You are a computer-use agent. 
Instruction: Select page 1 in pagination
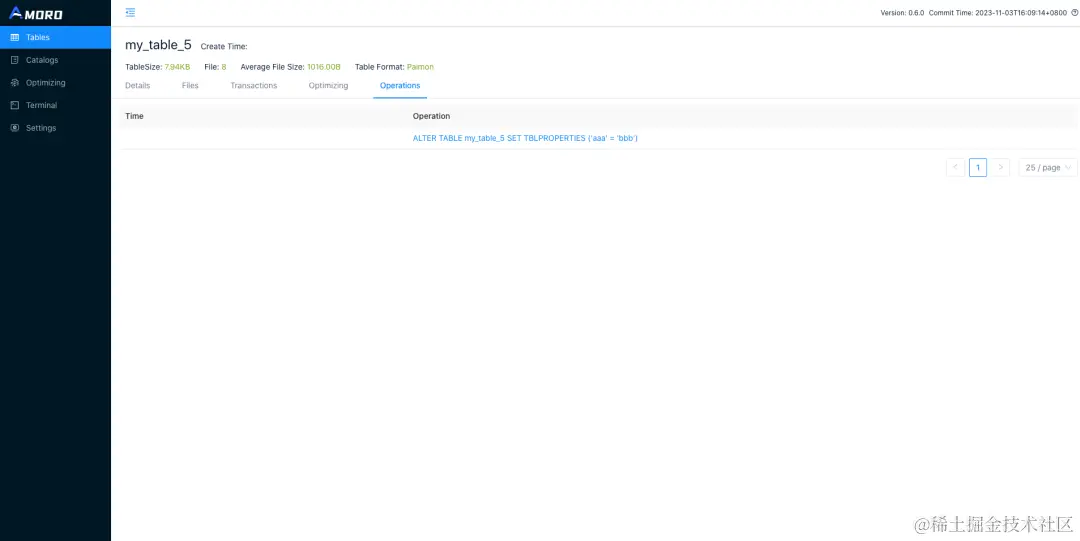point(978,167)
